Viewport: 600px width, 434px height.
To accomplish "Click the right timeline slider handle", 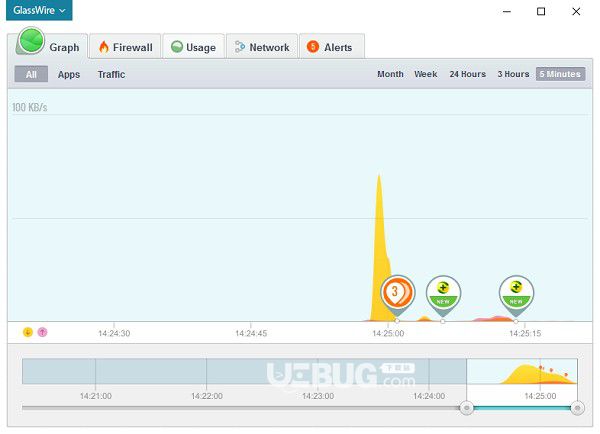I will point(577,408).
